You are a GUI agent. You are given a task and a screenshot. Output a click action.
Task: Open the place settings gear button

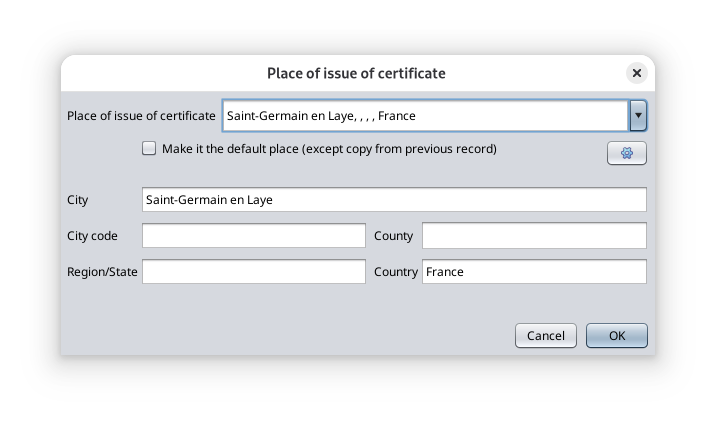[x=626, y=153]
